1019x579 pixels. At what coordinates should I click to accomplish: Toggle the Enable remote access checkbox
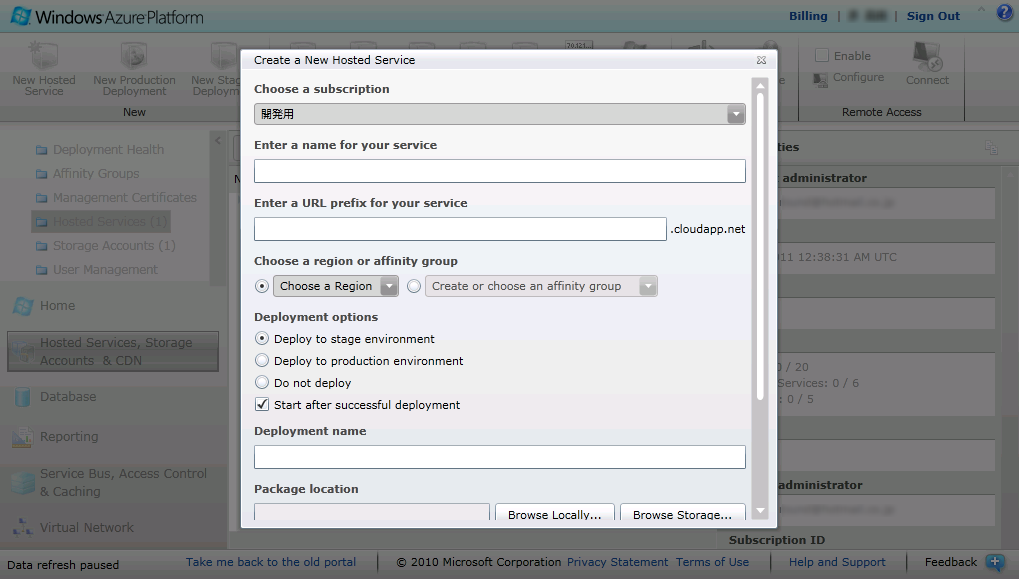[821, 56]
